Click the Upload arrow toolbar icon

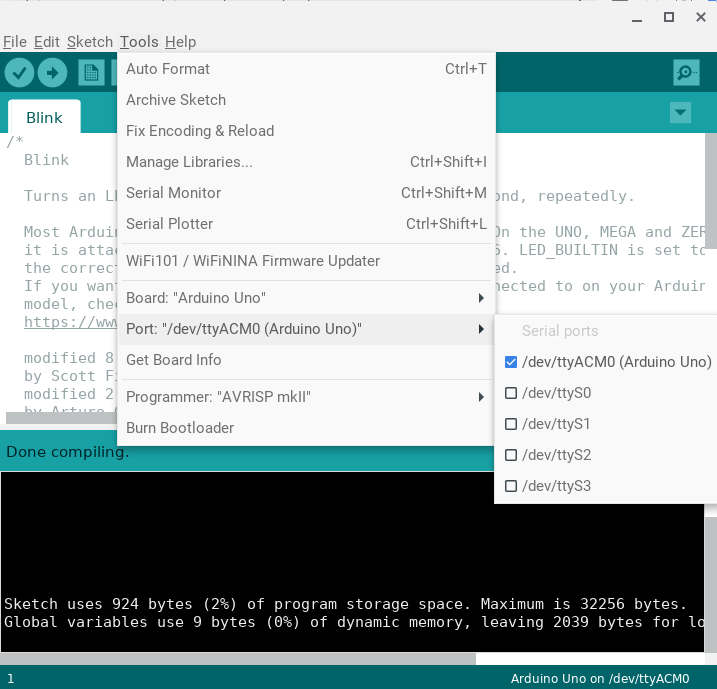click(x=52, y=73)
